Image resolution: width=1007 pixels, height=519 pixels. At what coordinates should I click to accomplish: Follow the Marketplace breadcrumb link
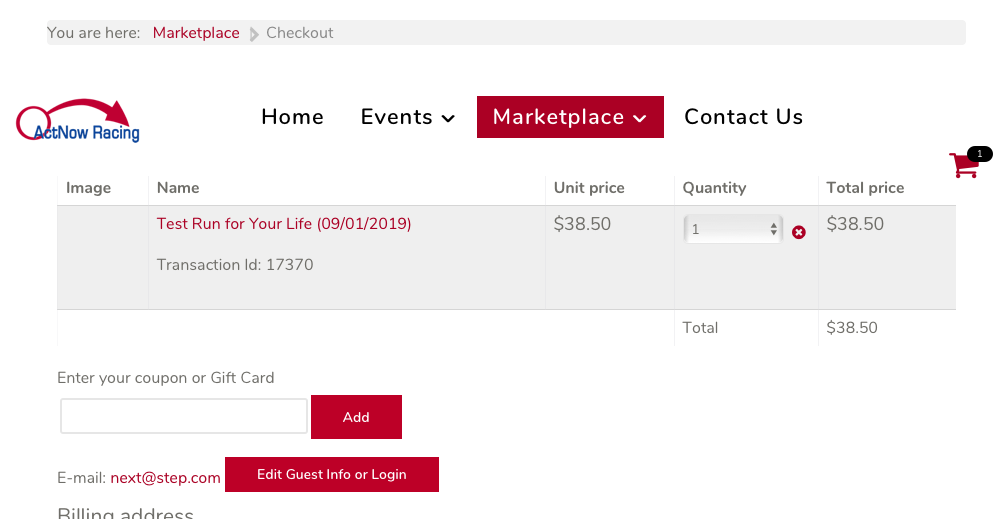(x=196, y=33)
